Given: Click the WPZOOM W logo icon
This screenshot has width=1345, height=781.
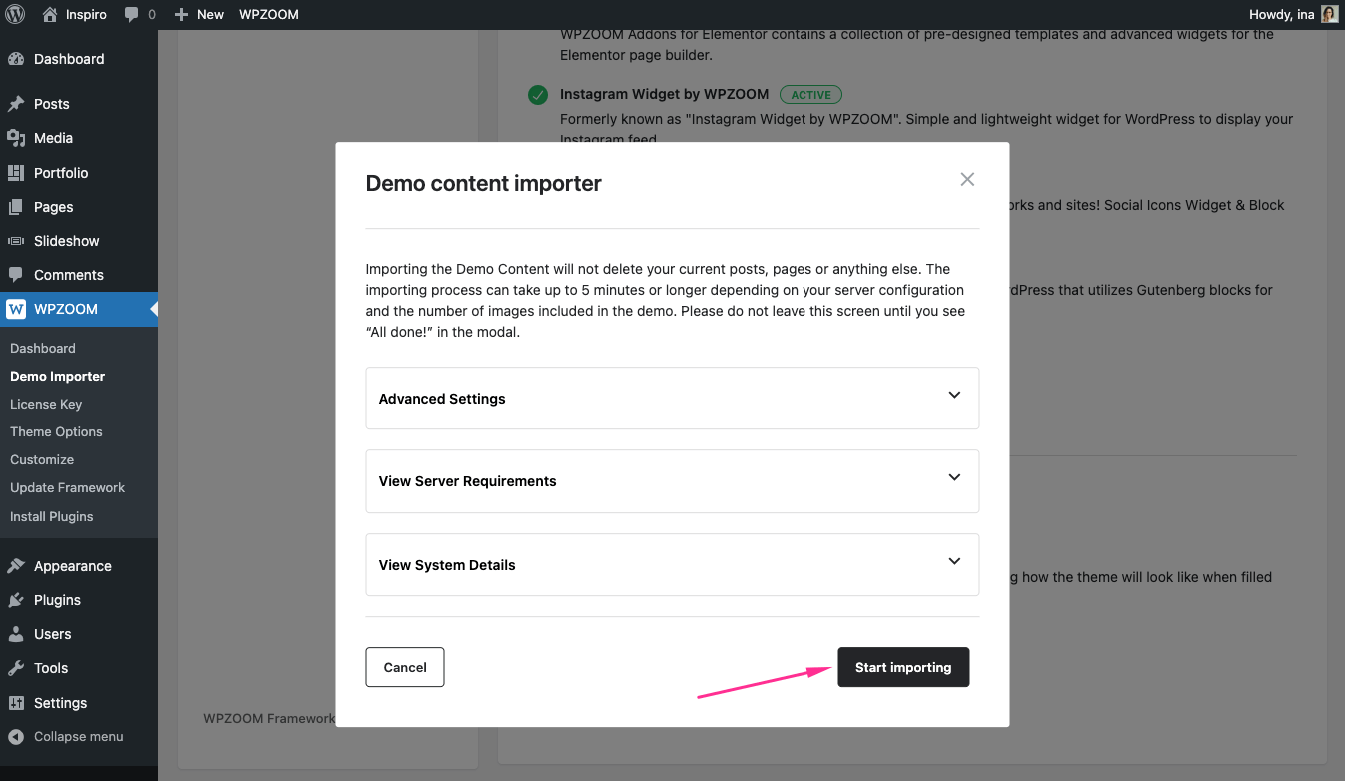Looking at the screenshot, I should click(16, 309).
